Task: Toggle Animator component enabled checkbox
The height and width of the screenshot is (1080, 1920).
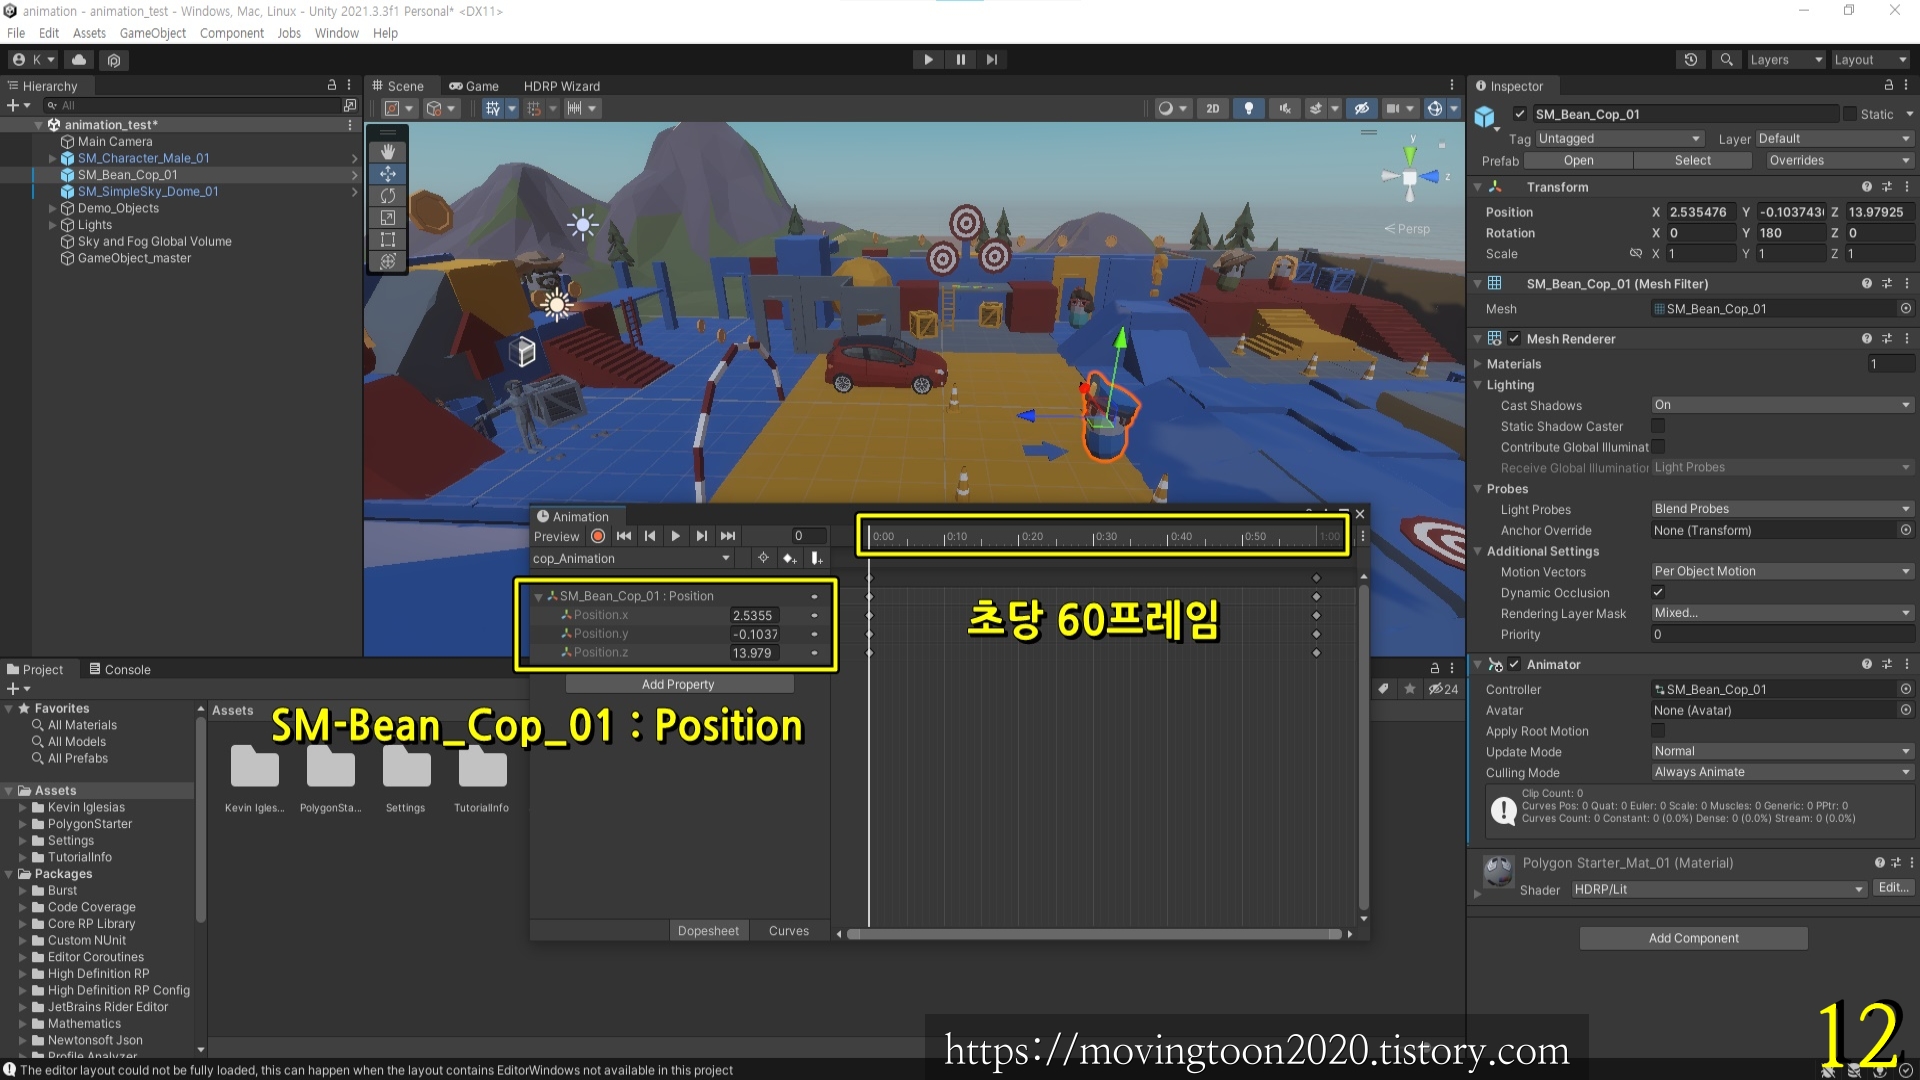Action: click(x=1514, y=664)
